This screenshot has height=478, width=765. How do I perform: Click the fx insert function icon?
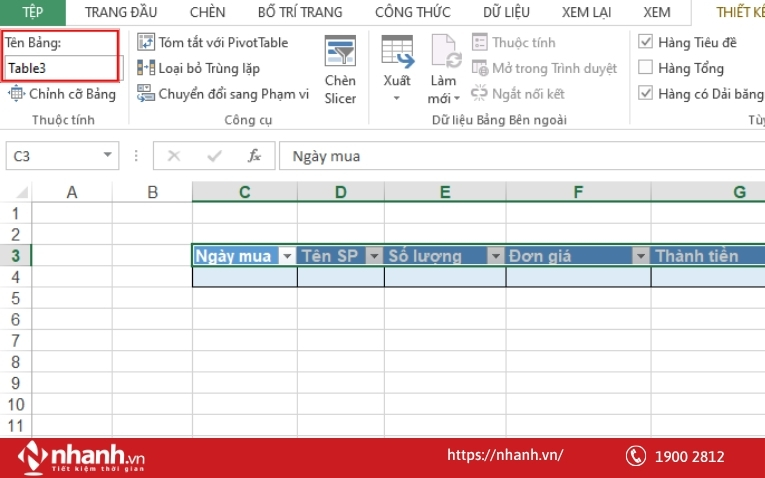[x=255, y=156]
